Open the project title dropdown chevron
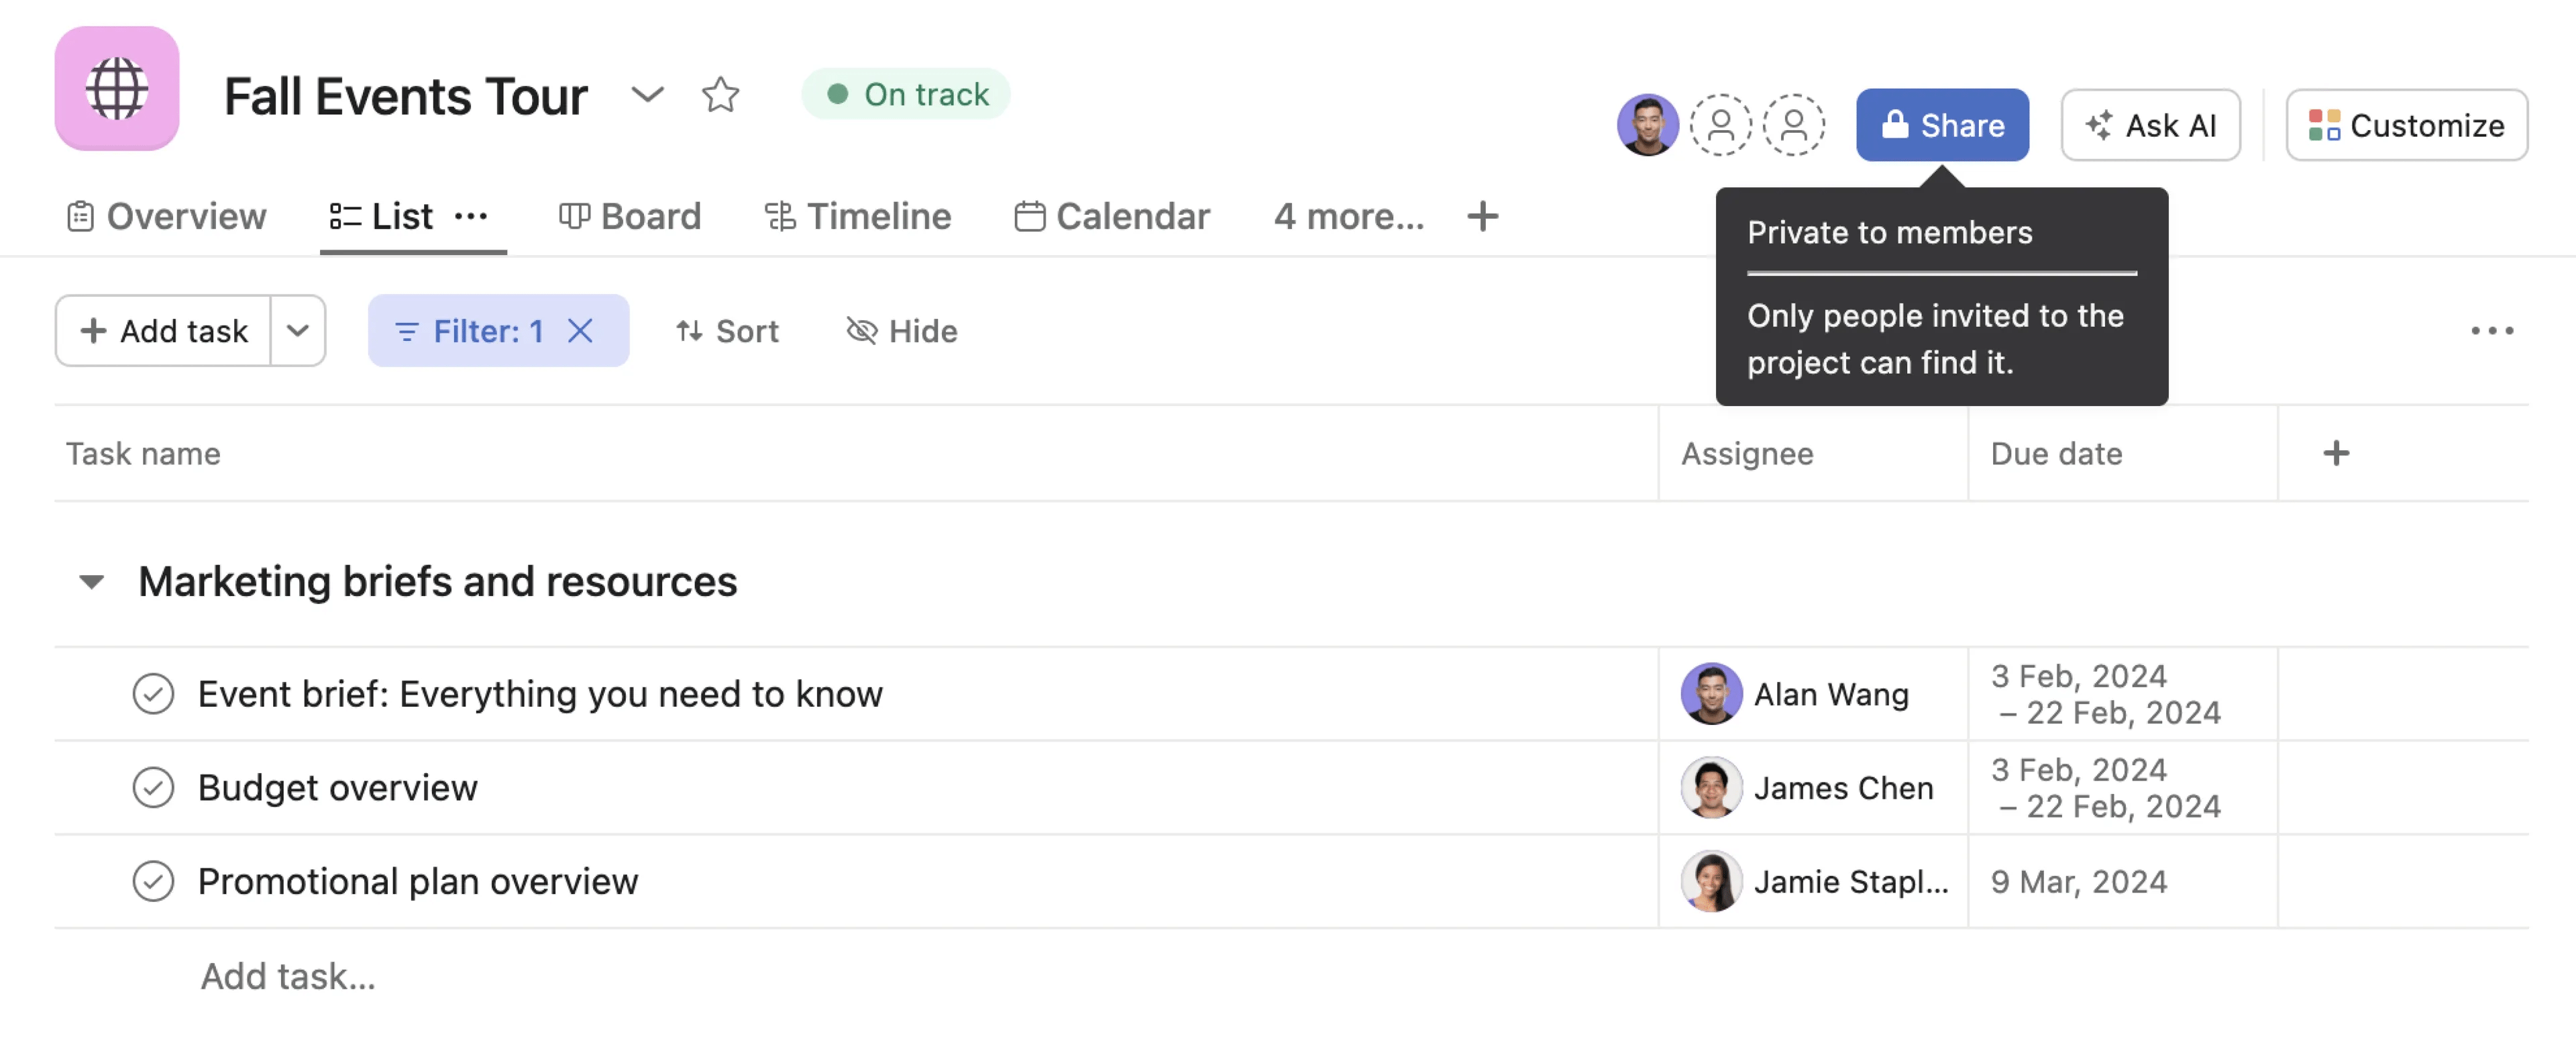The image size is (2576, 1049). coord(648,96)
